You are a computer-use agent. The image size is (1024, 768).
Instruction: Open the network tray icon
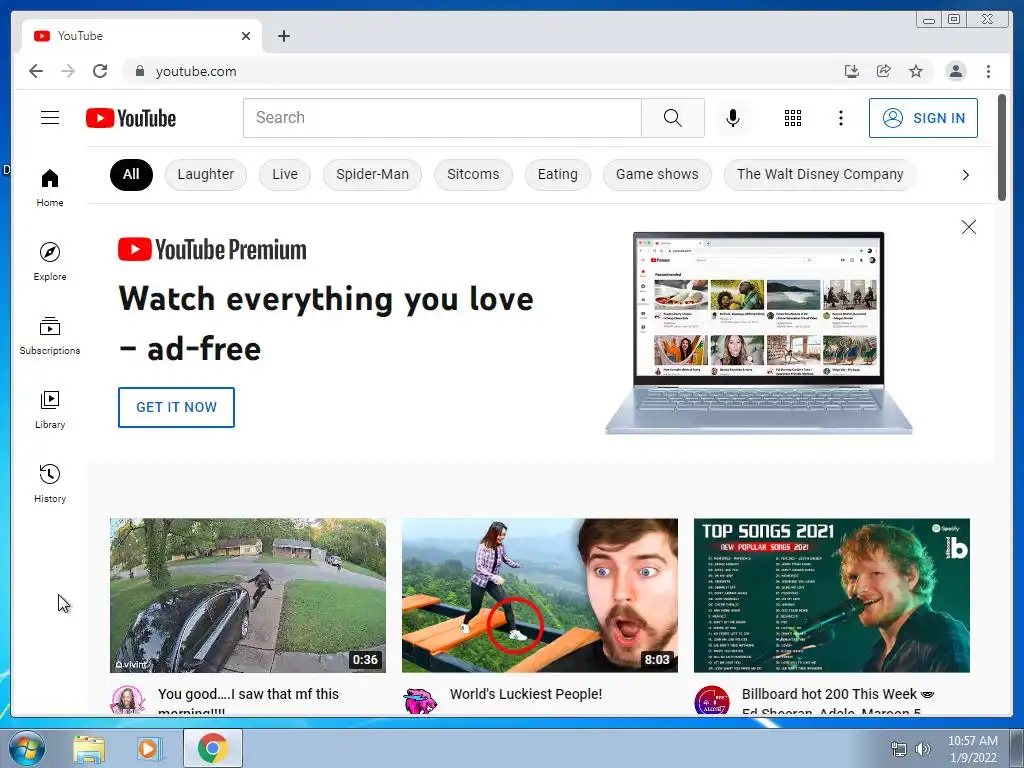tap(899, 749)
